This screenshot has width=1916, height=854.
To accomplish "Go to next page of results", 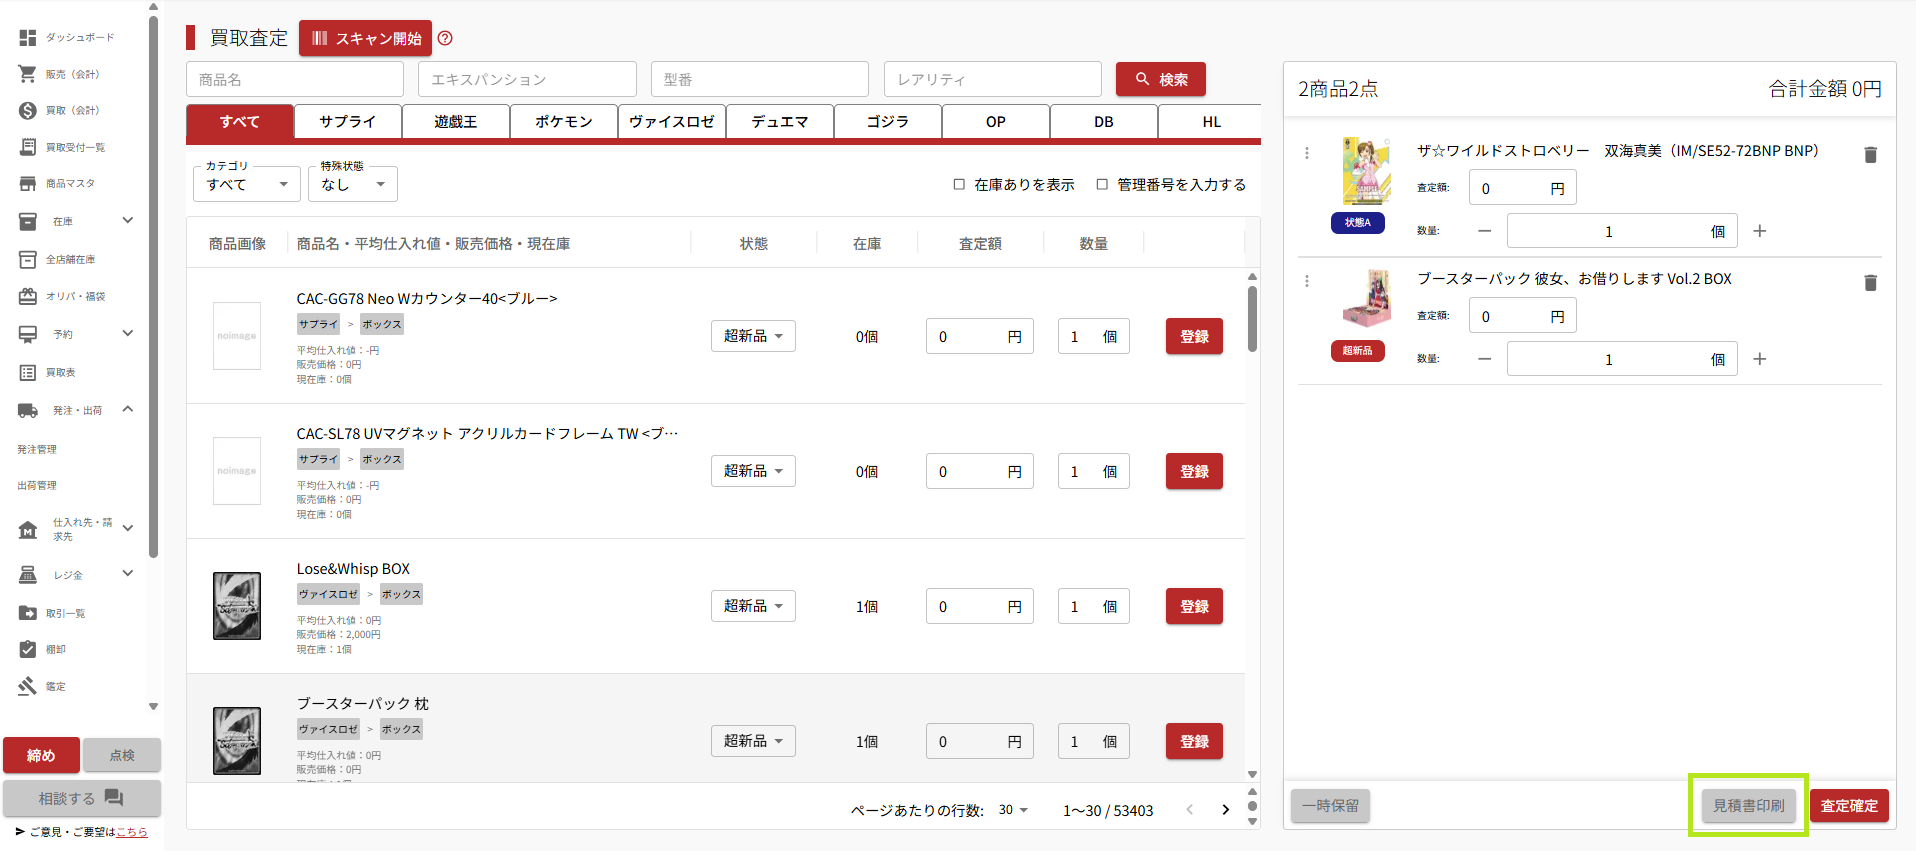I will pyautogui.click(x=1225, y=810).
